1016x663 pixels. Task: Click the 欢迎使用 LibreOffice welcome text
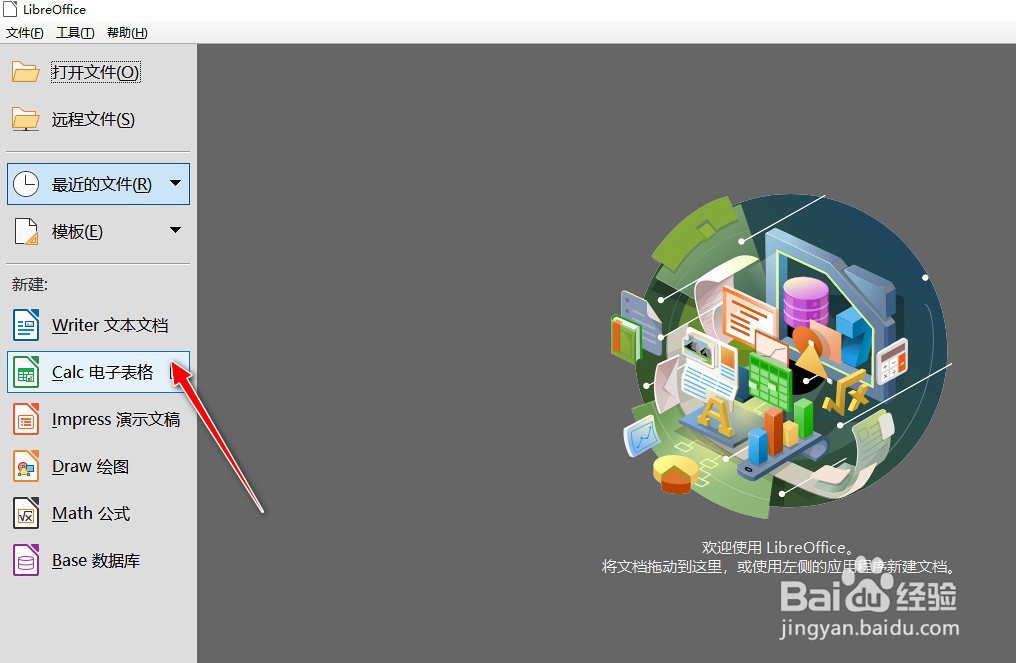(x=779, y=548)
